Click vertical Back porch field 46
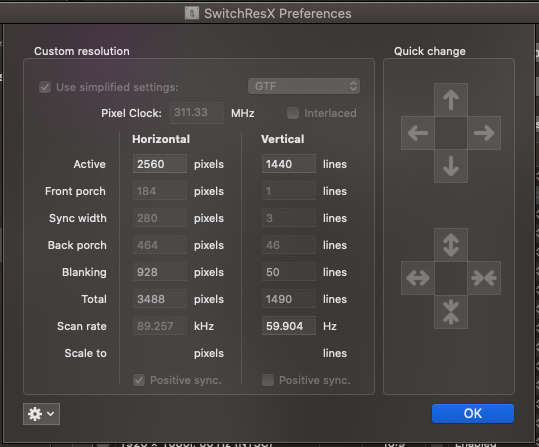This screenshot has height=447, width=539. (x=289, y=245)
